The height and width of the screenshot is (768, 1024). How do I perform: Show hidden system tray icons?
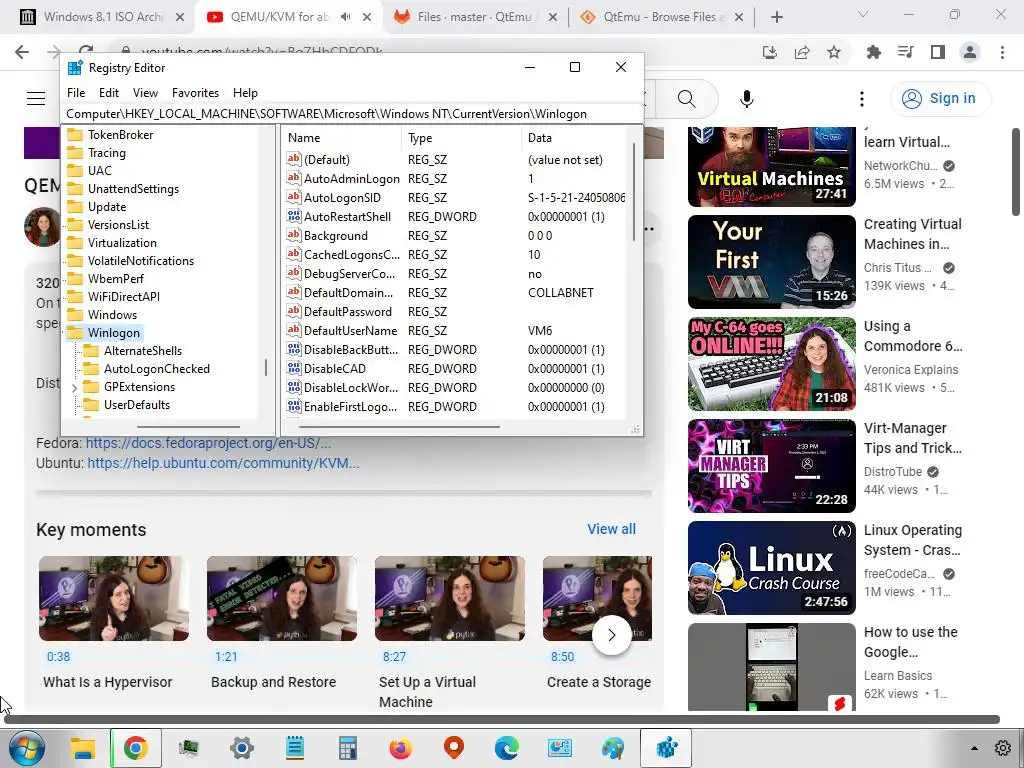pos(974,748)
